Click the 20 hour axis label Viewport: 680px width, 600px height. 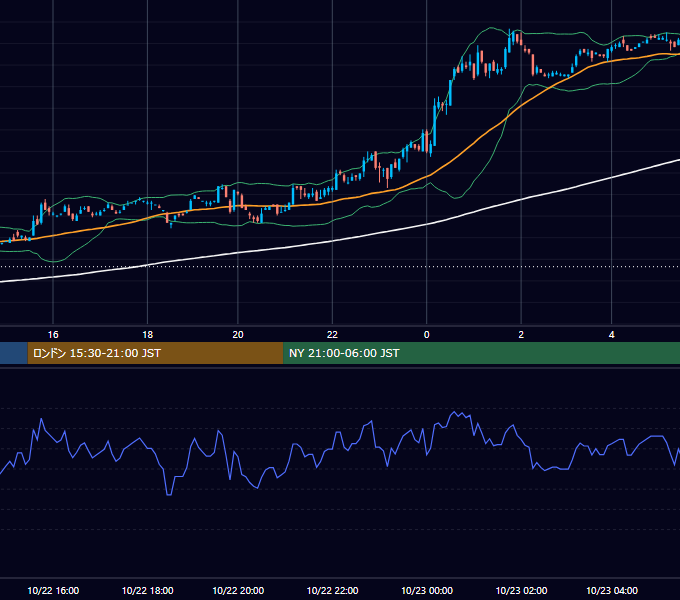[x=238, y=335]
